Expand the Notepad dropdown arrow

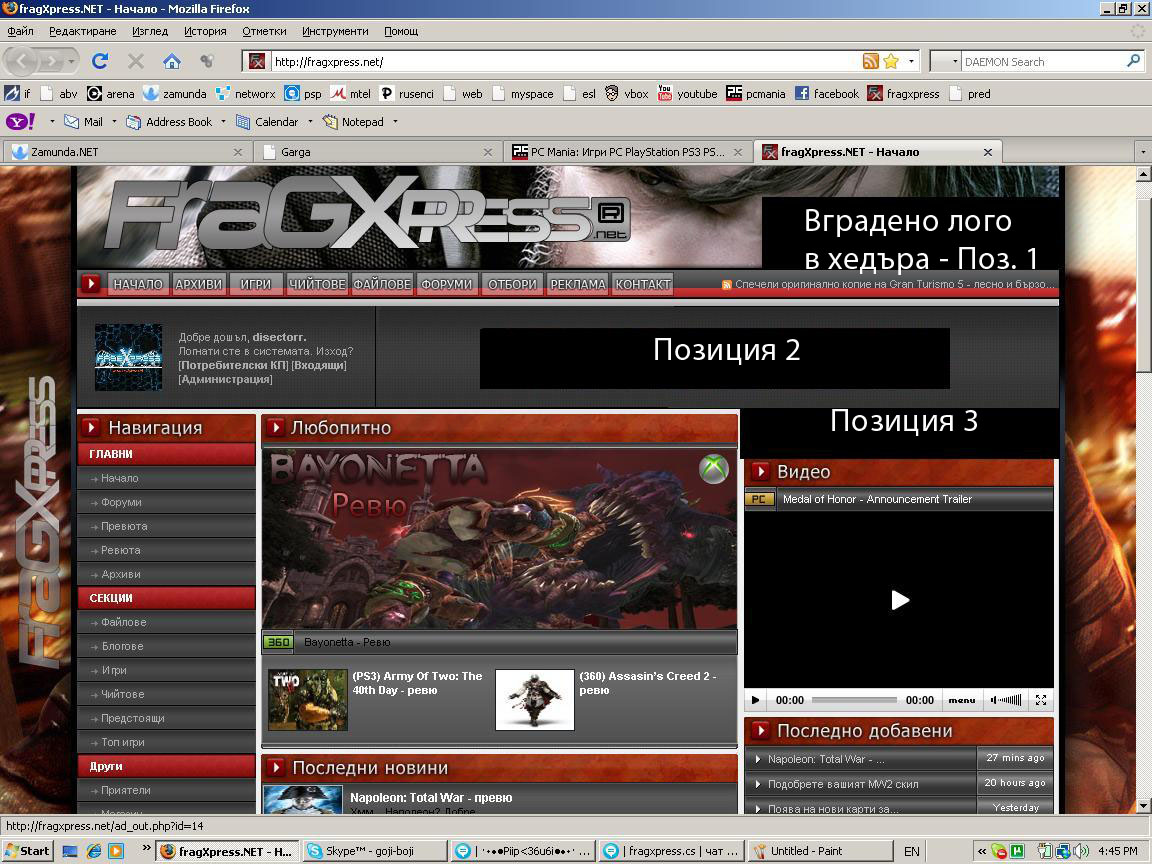pos(395,121)
